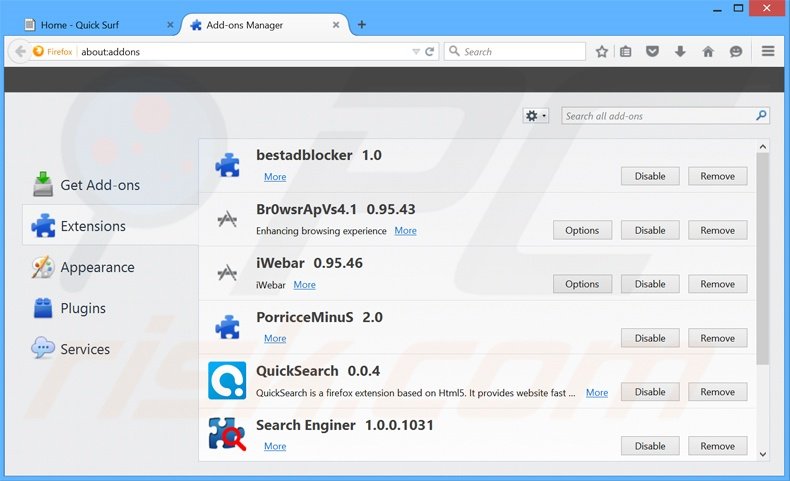Image resolution: width=790 pixels, height=481 pixels.
Task: Go to the Home page icon
Action: [708, 51]
